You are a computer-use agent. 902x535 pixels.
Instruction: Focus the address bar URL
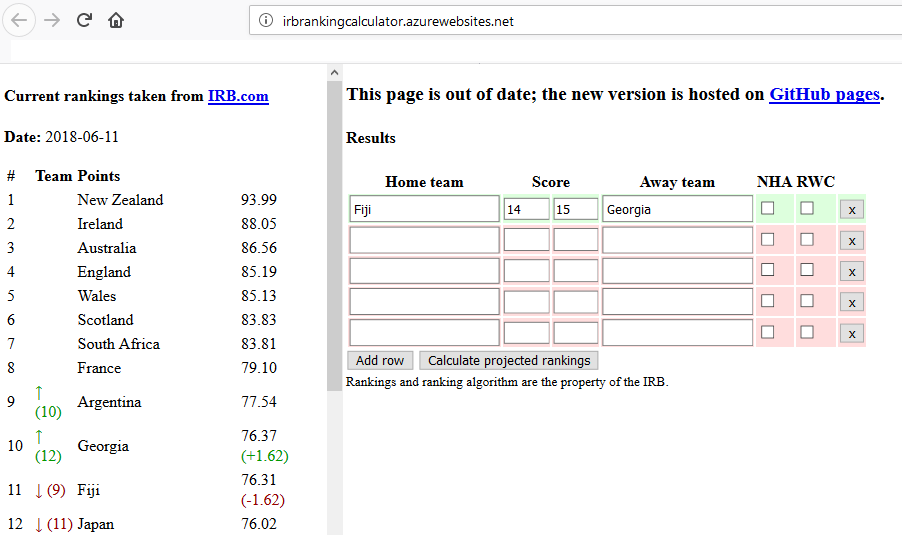point(398,21)
